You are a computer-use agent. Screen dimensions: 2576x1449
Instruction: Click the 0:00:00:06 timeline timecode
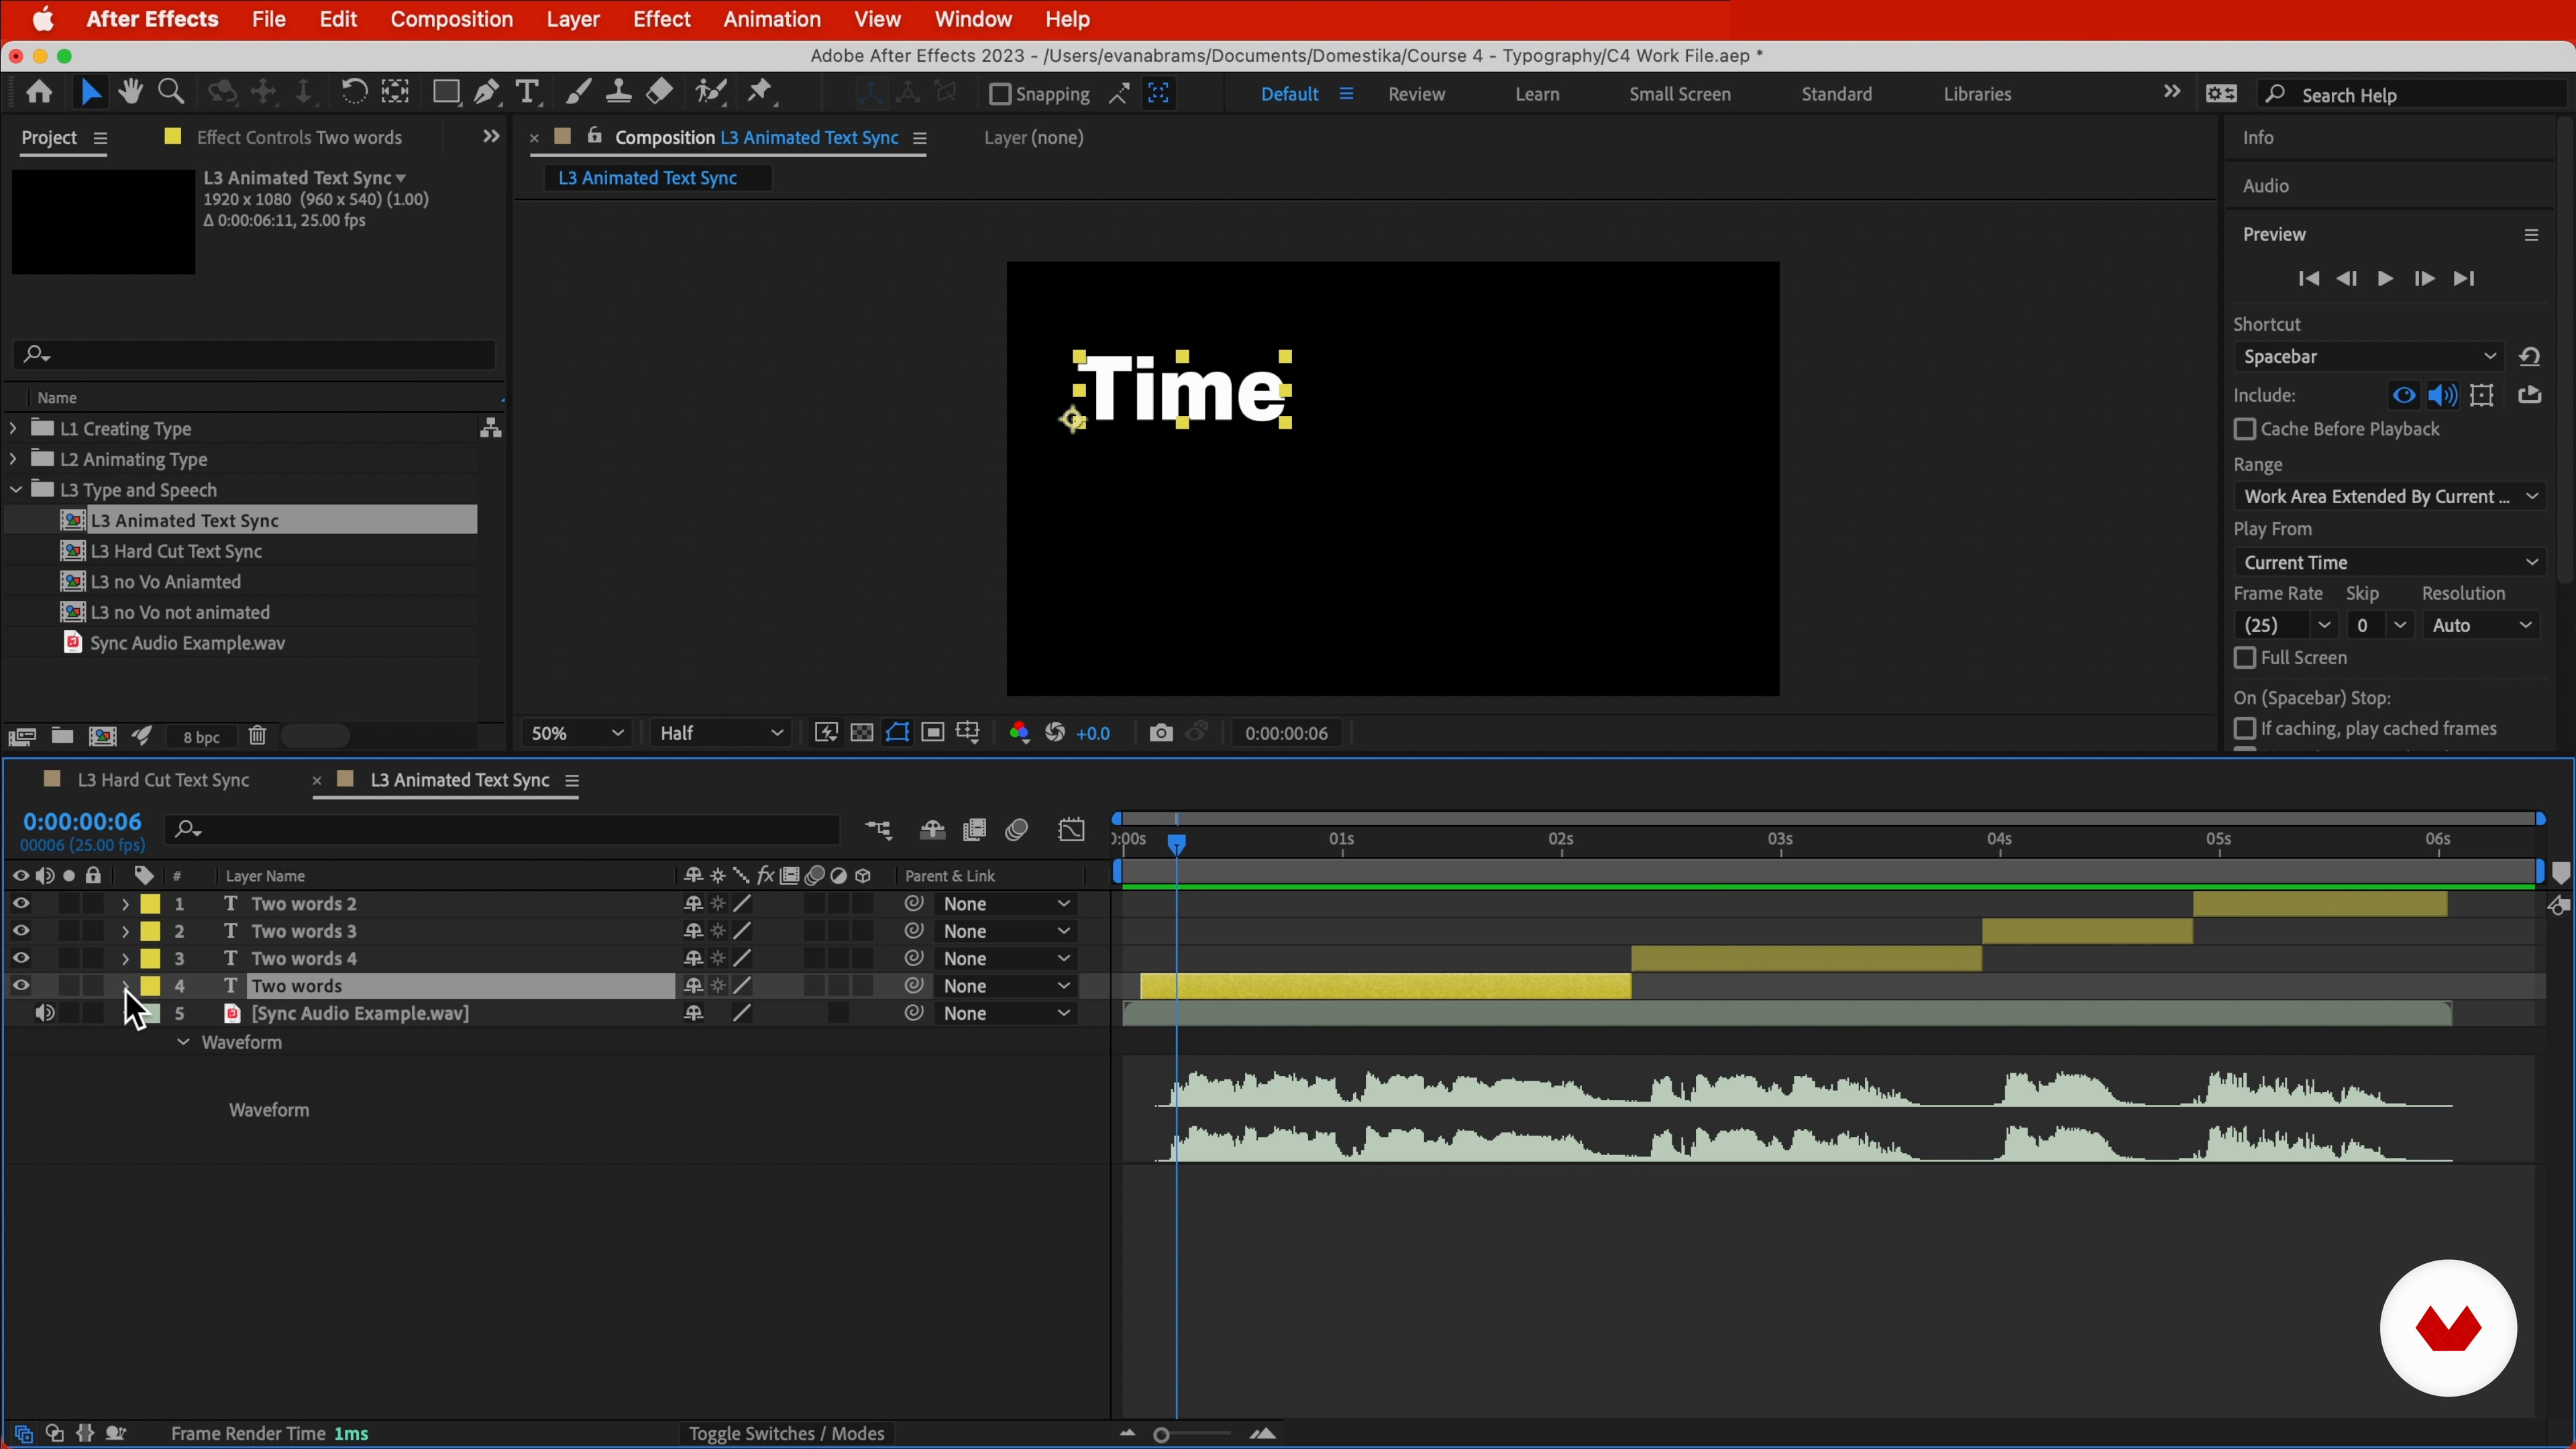pyautogui.click(x=82, y=821)
